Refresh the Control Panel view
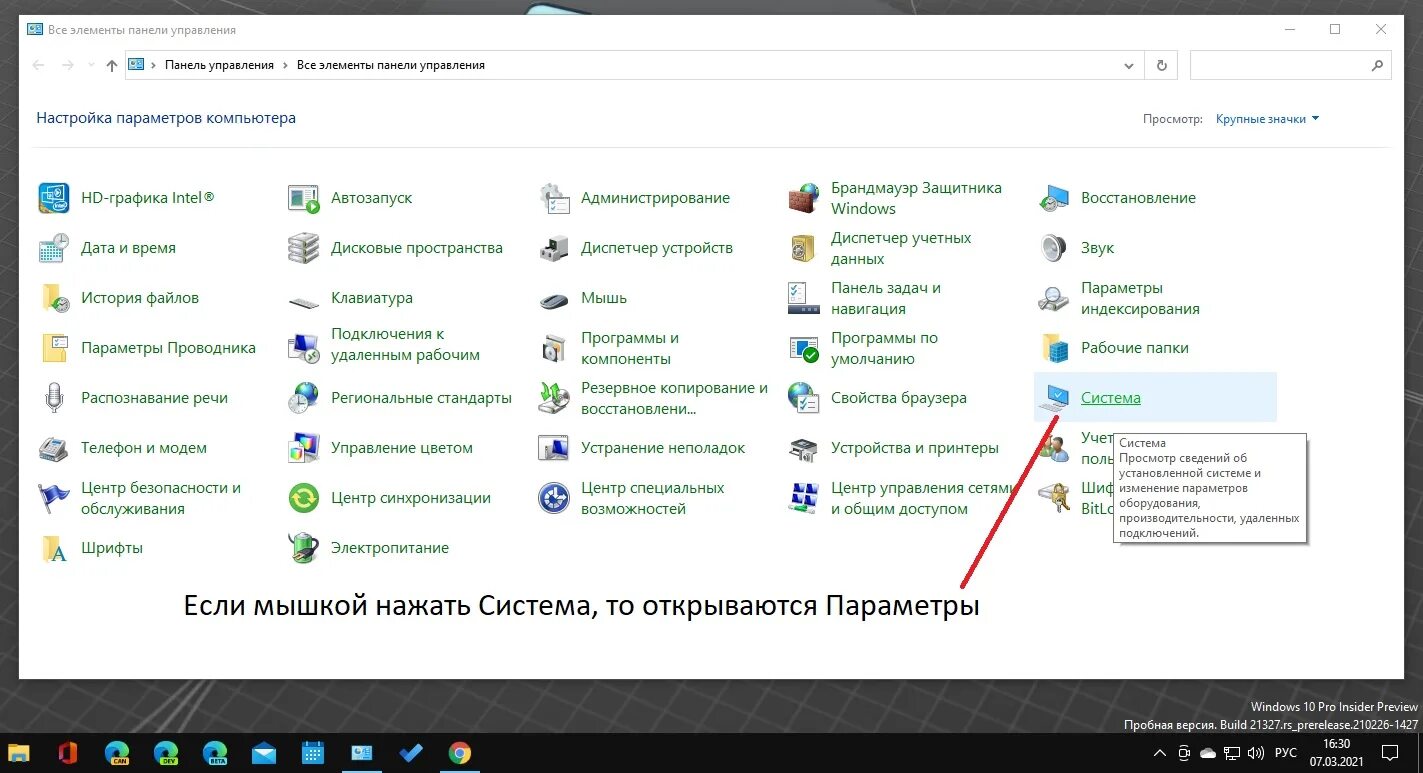This screenshot has height=773, width=1423. [1161, 65]
